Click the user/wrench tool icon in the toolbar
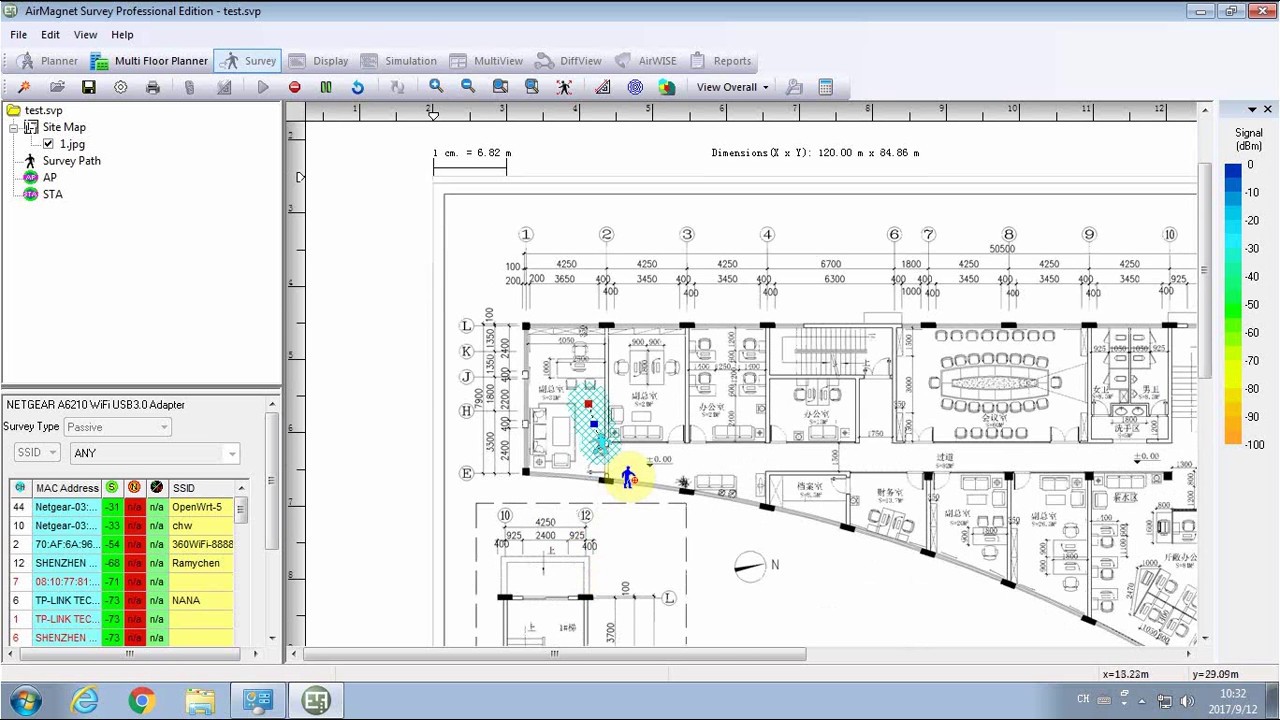Screen dimensions: 1280x720 (x=794, y=87)
